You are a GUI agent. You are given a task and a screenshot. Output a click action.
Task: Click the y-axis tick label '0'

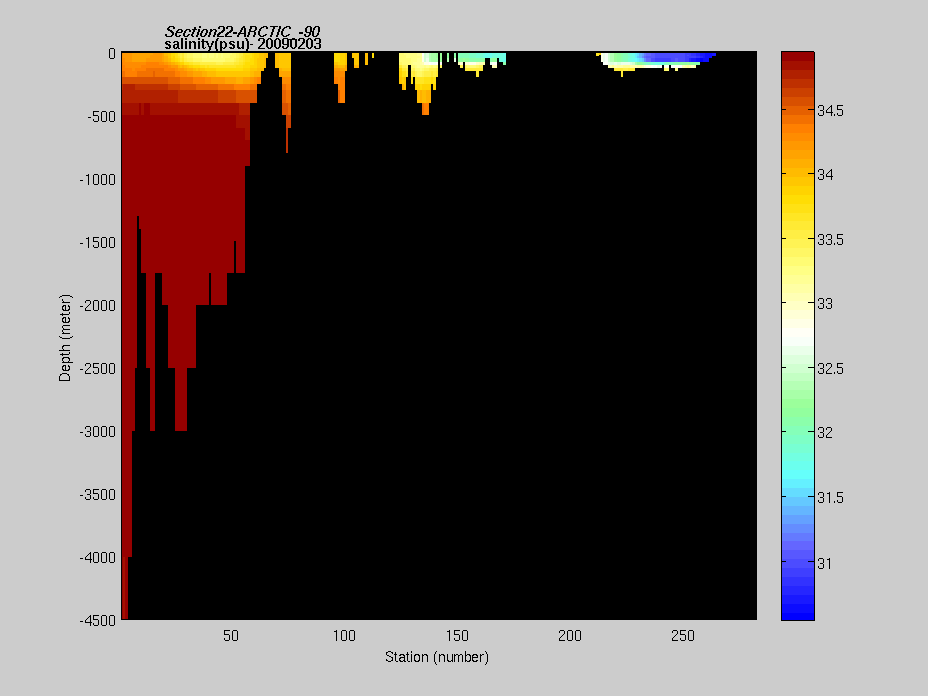click(x=112, y=54)
